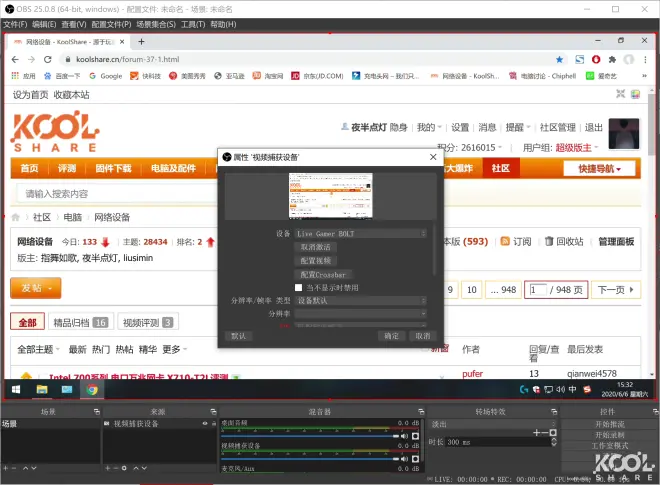Image resolution: width=660 pixels, height=485 pixels.
Task: Pop out the 来源 dock panel
Action: pos(213,412)
